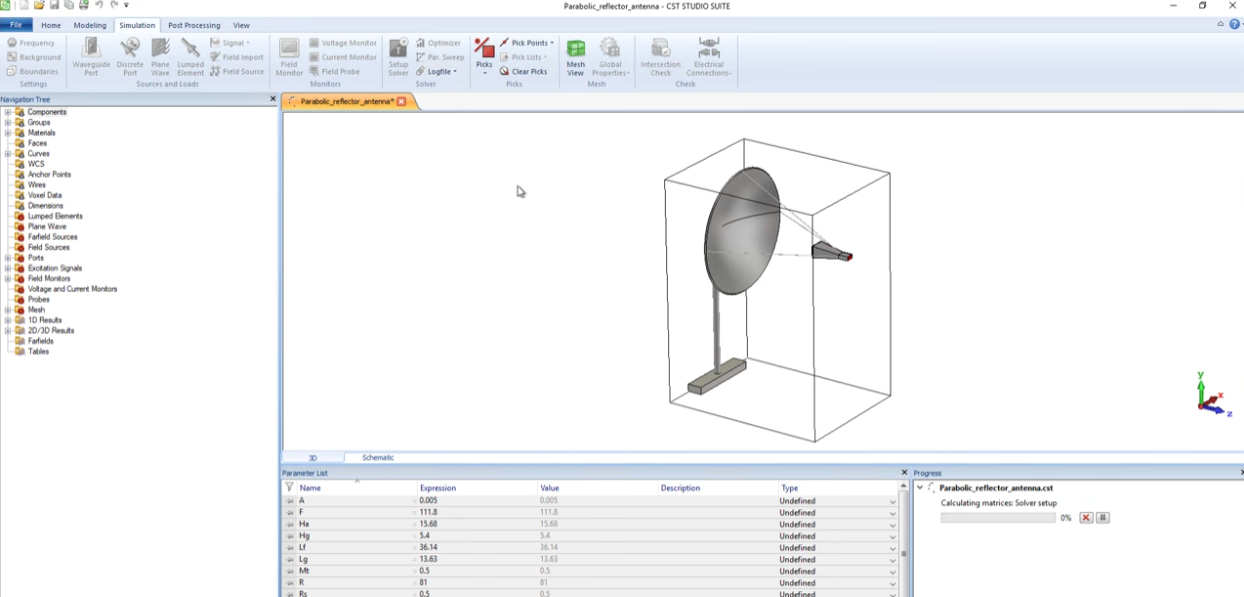Click the Field Source tool

click(x=237, y=71)
